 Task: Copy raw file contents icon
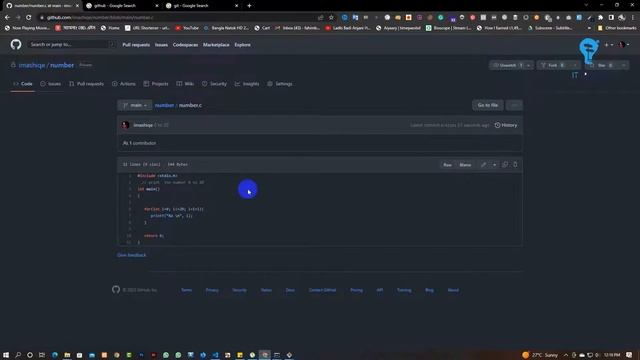point(505,164)
